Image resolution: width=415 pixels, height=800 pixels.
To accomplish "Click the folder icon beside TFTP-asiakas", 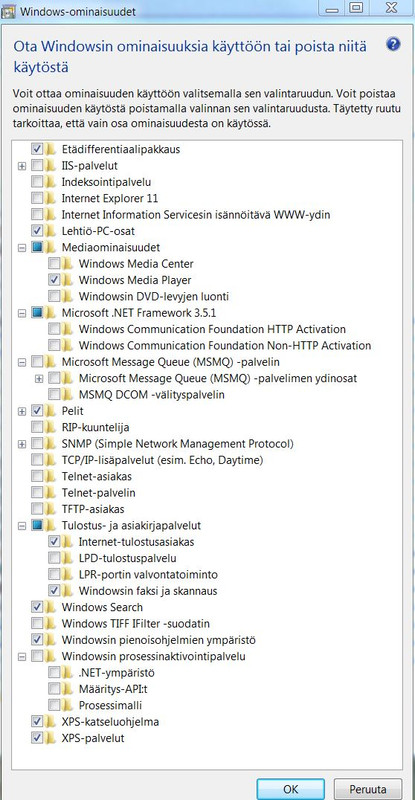I will (50, 509).
